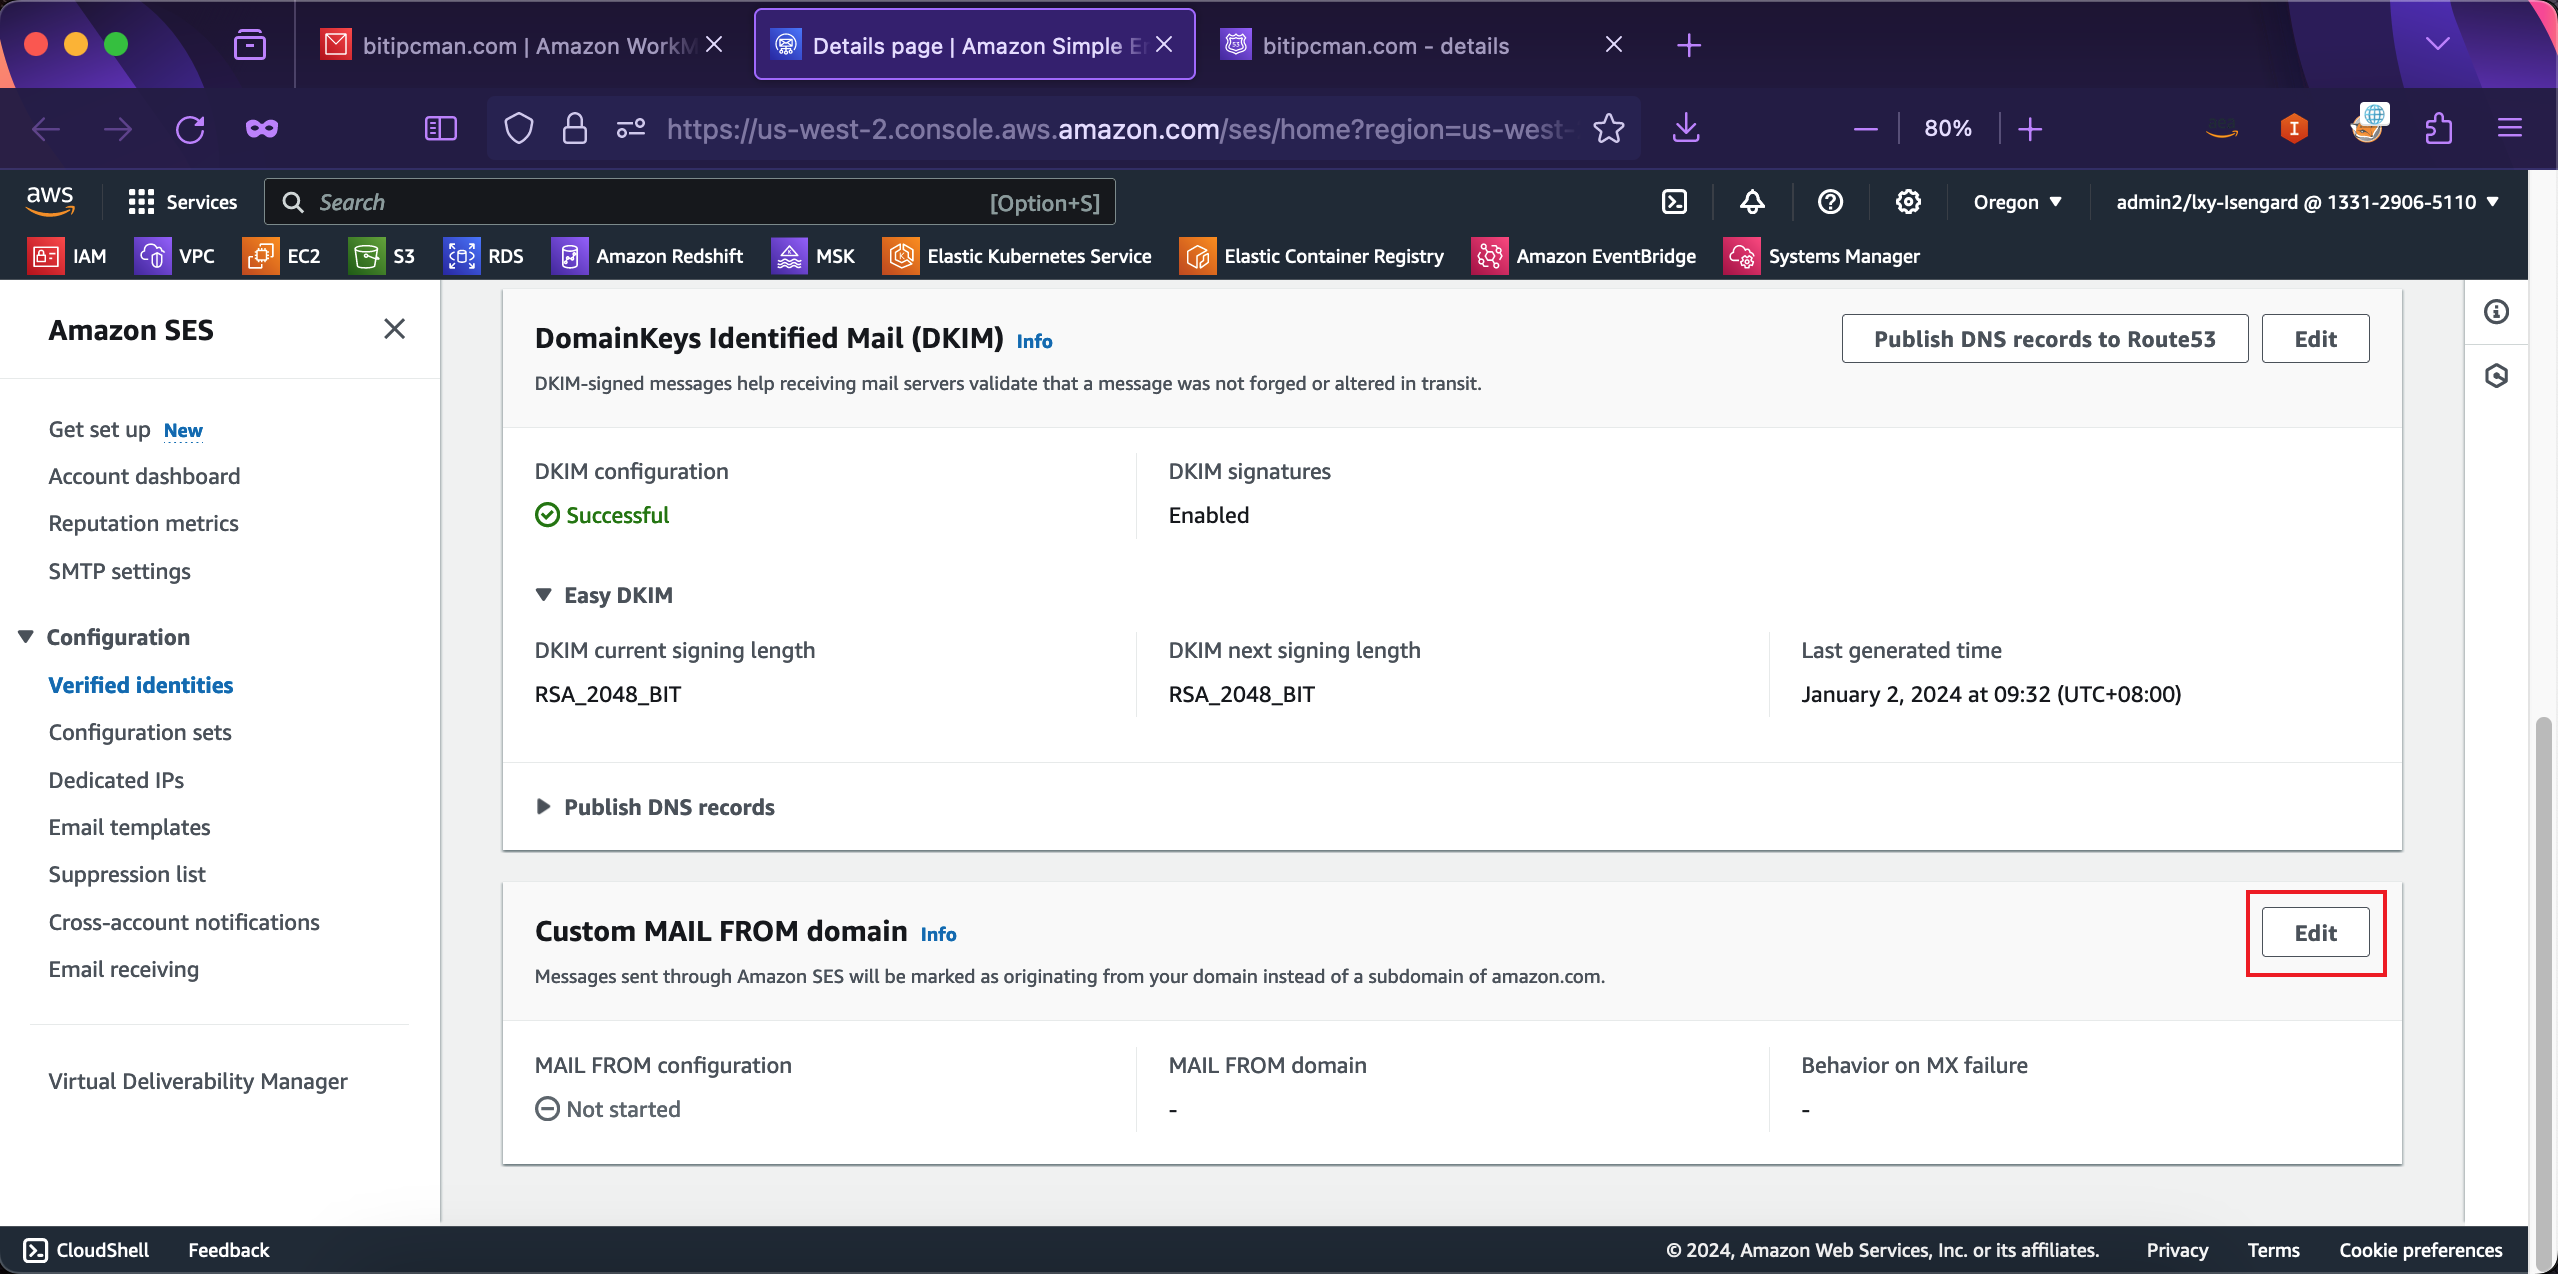This screenshot has width=2558, height=1274.
Task: Open Verified identities
Action: point(140,685)
